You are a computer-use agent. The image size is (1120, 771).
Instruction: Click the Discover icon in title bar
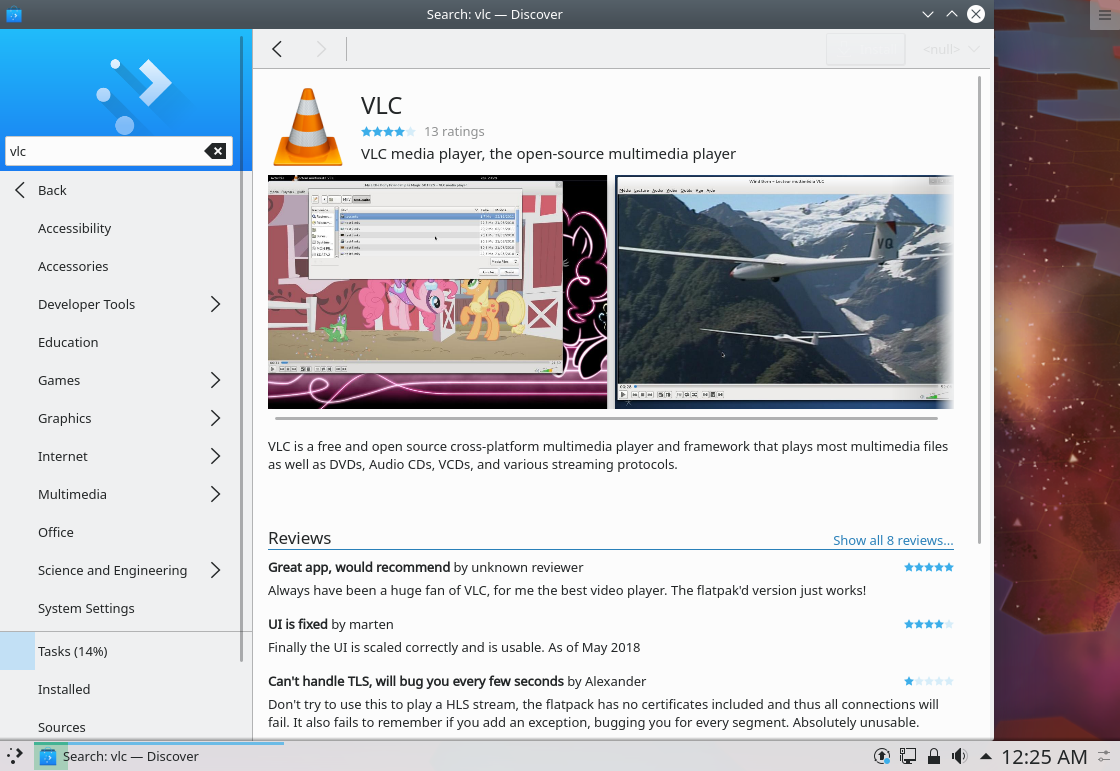14,14
